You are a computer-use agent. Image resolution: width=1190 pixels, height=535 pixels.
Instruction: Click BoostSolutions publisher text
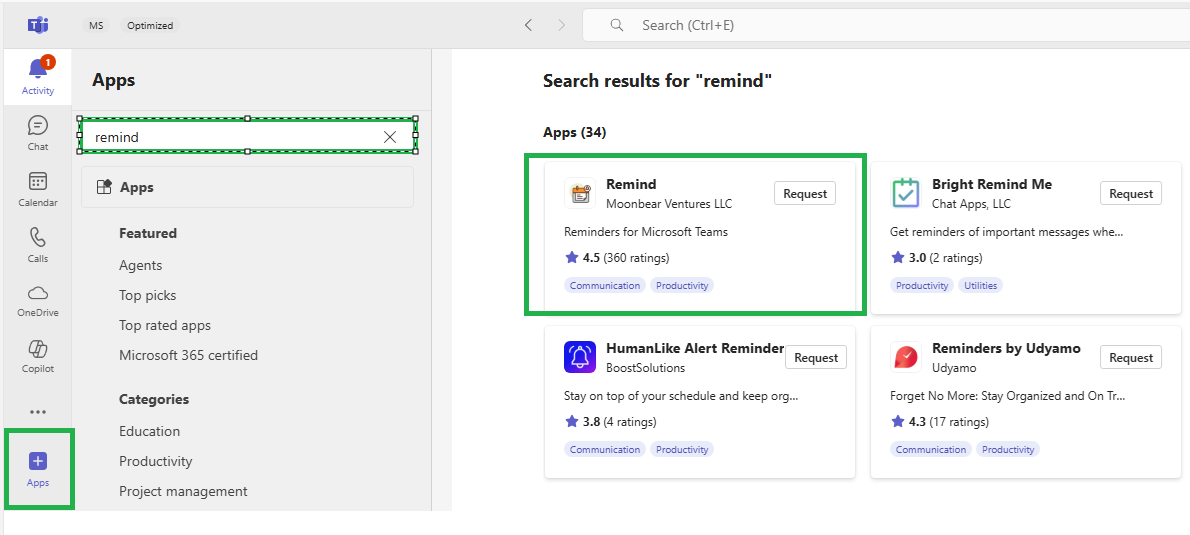[646, 367]
